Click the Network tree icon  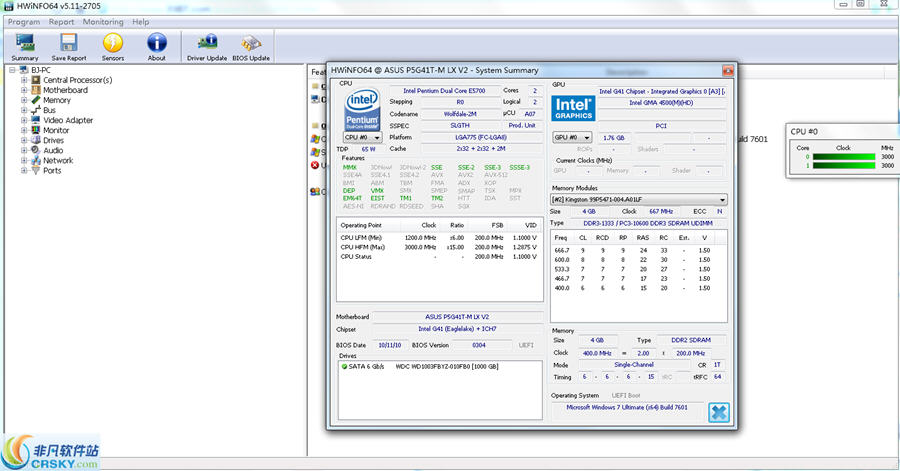coord(36,161)
